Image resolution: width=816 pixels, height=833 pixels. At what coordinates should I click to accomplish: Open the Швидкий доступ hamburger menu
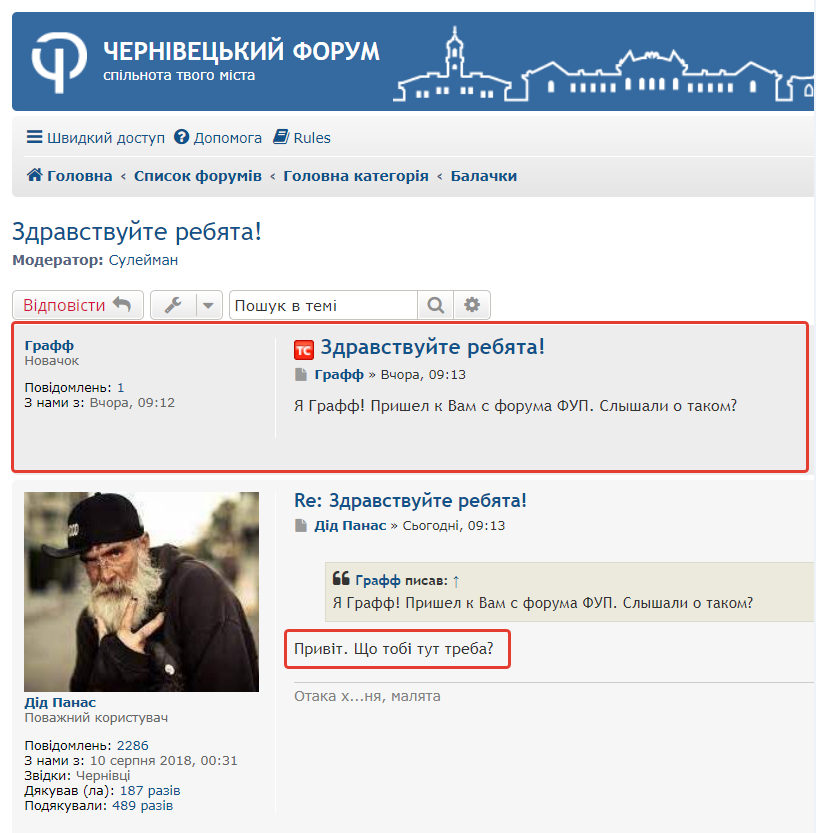[35, 138]
